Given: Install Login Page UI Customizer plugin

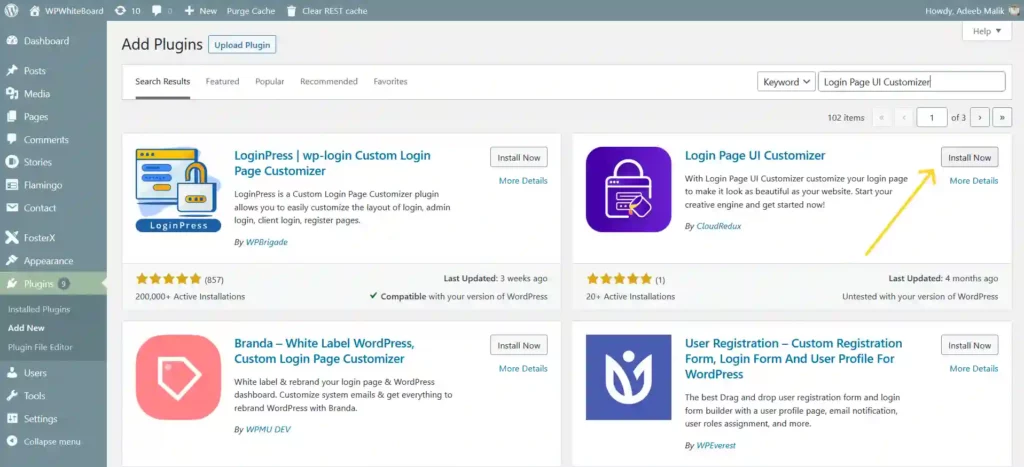Looking at the screenshot, I should 969,157.
